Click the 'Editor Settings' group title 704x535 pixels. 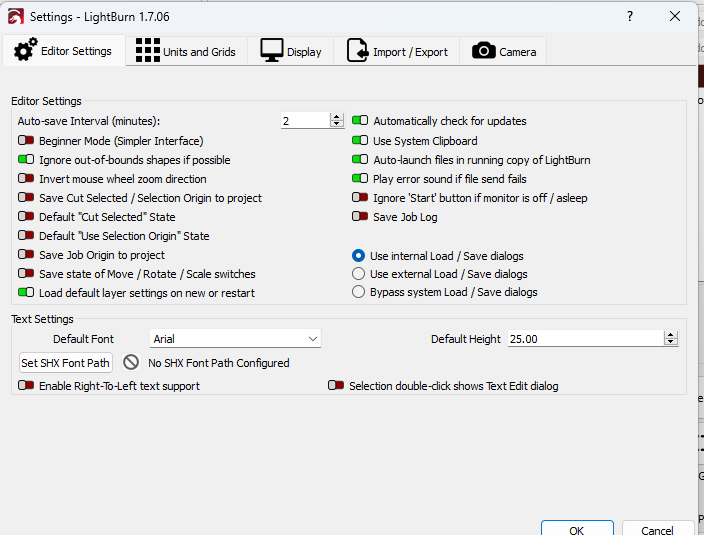click(x=46, y=101)
